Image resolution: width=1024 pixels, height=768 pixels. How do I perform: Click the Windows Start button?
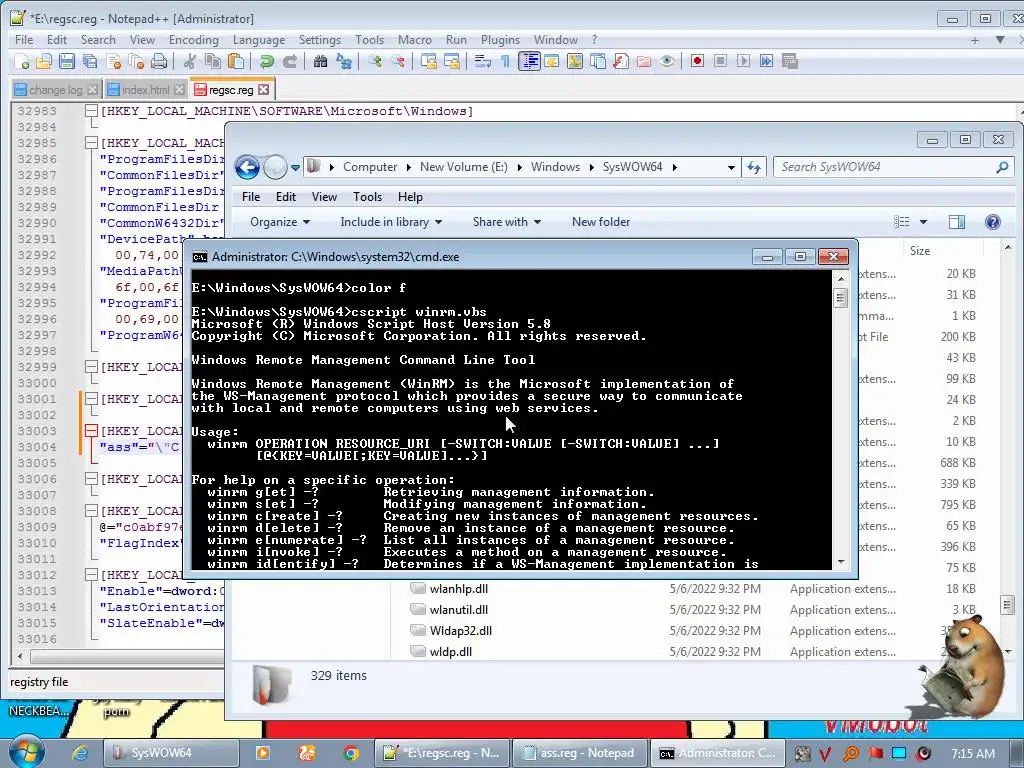[25, 752]
